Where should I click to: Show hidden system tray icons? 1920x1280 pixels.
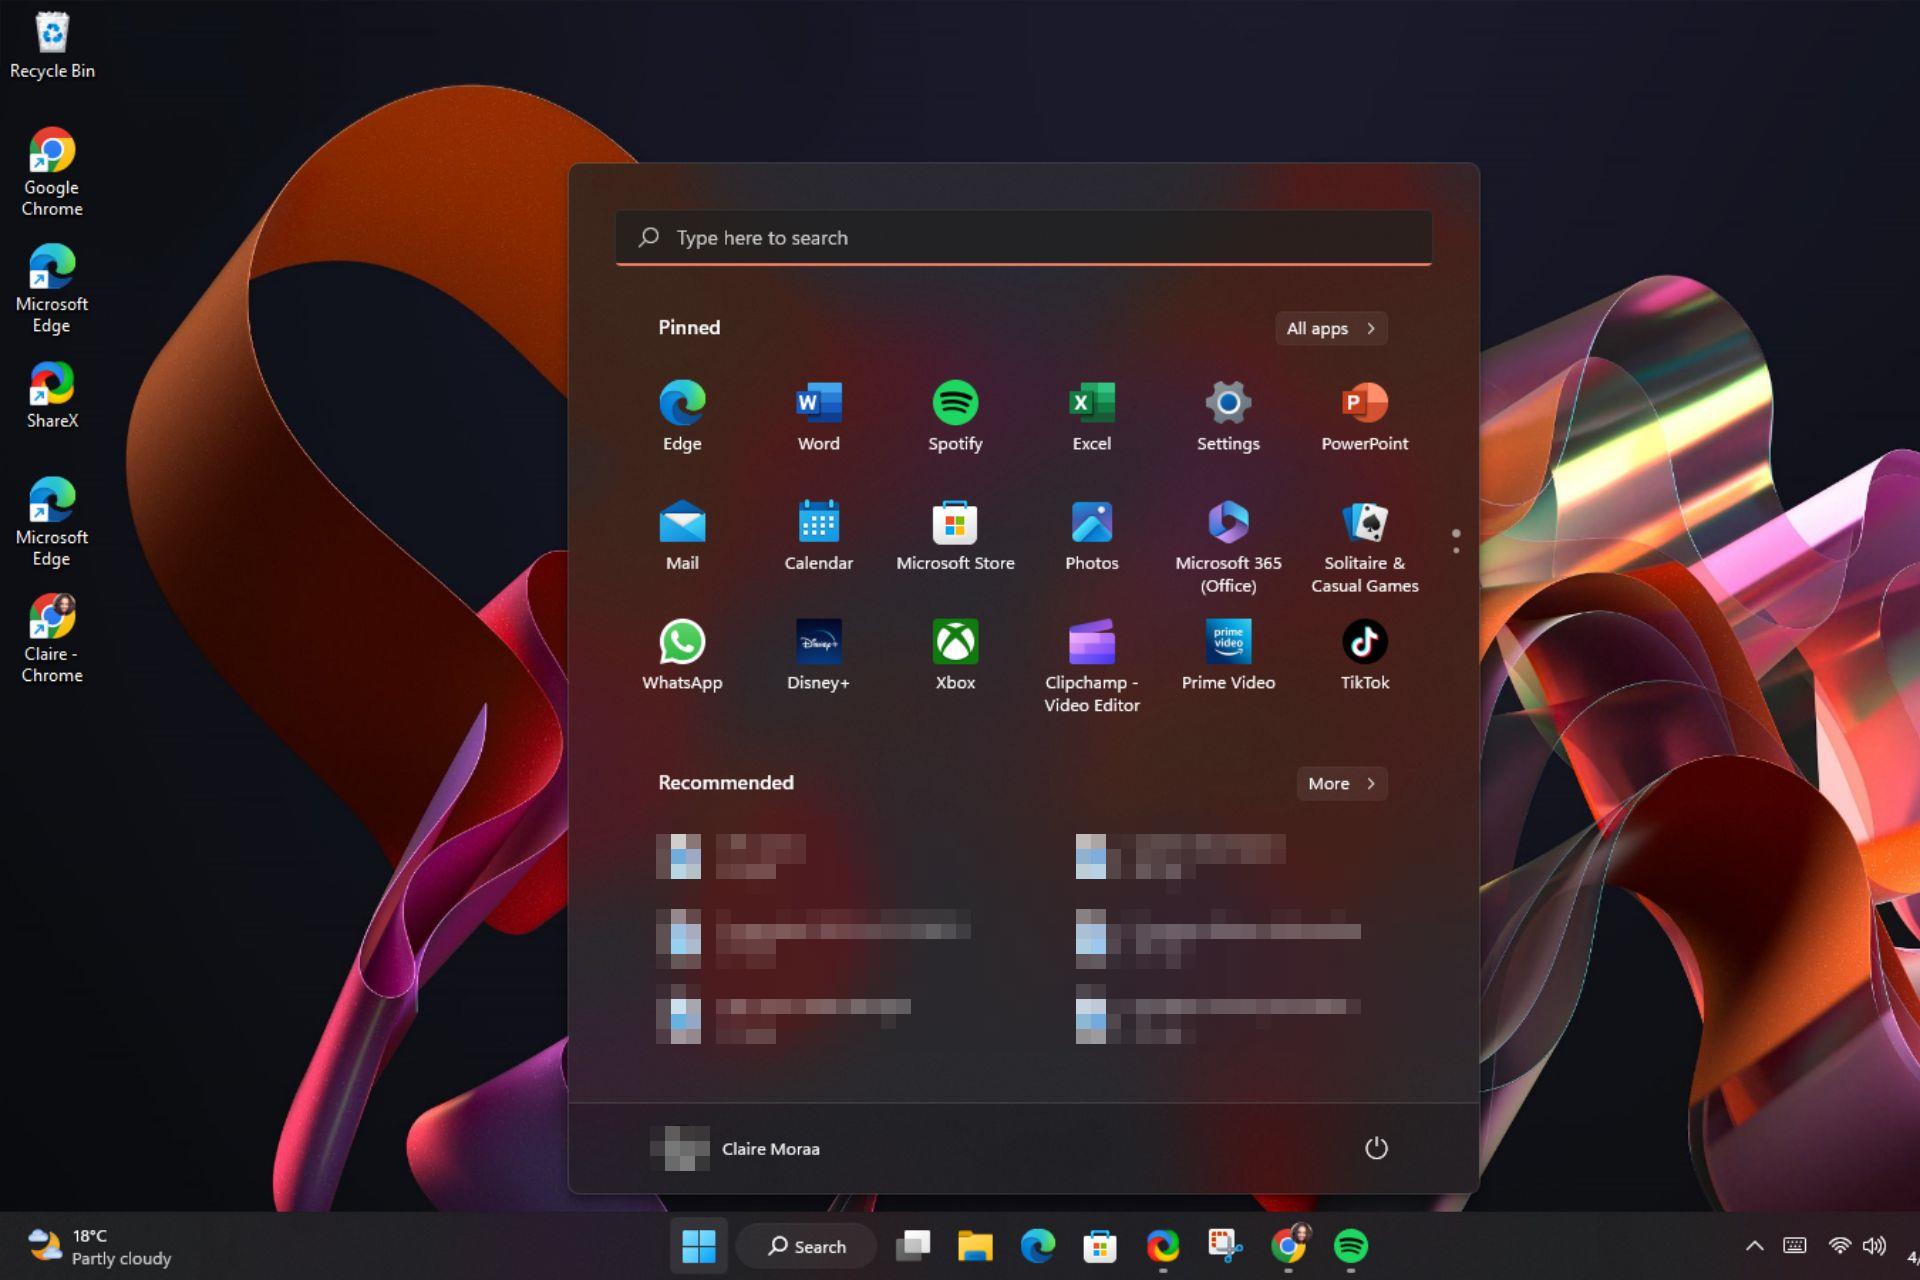pos(1754,1246)
